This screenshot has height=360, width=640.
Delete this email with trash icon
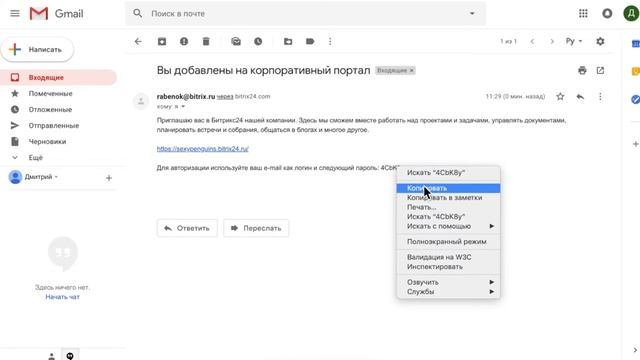tap(206, 42)
